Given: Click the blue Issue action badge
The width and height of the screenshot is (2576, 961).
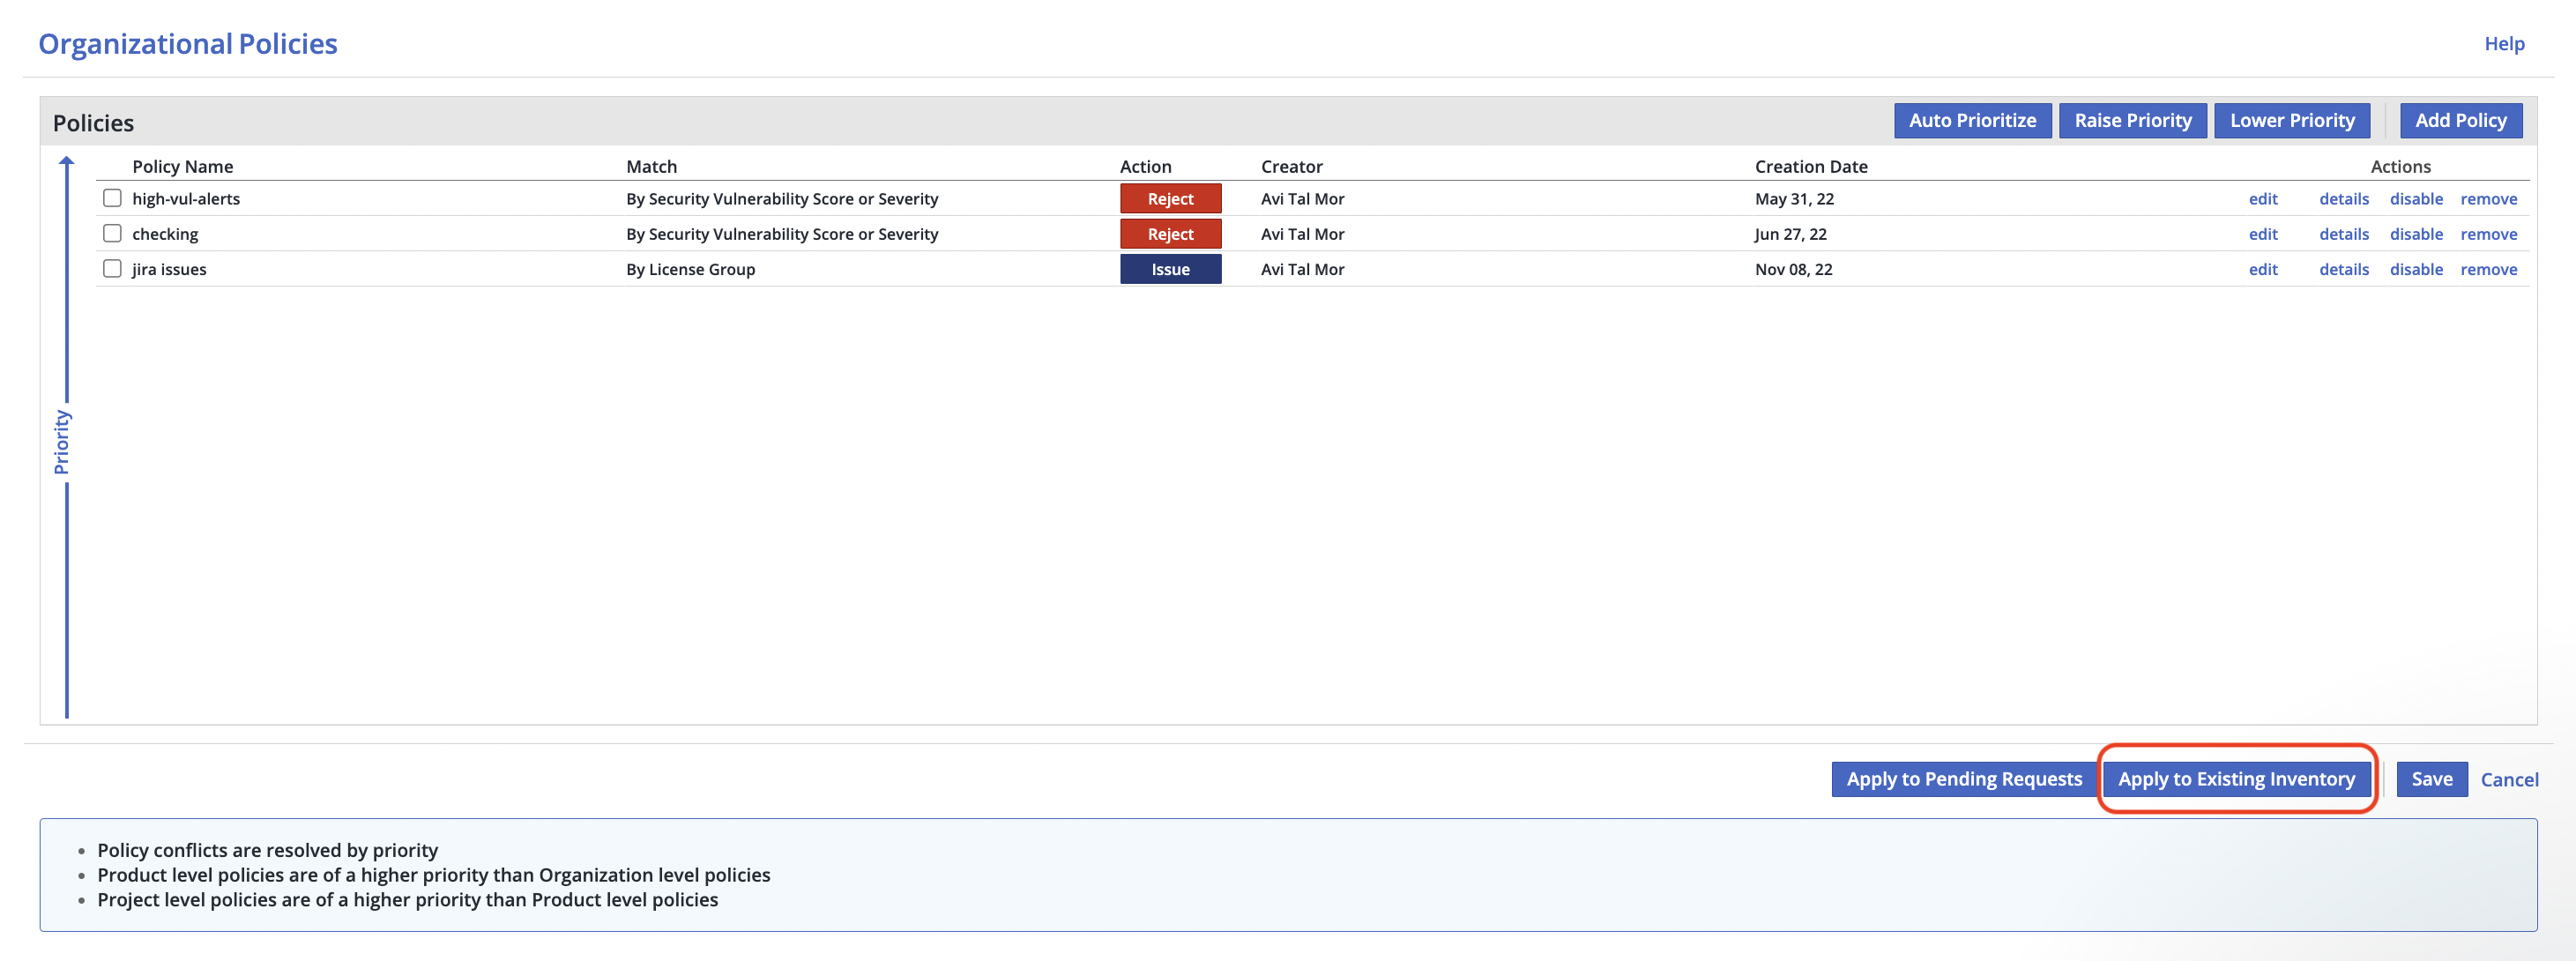Looking at the screenshot, I should click(1170, 269).
